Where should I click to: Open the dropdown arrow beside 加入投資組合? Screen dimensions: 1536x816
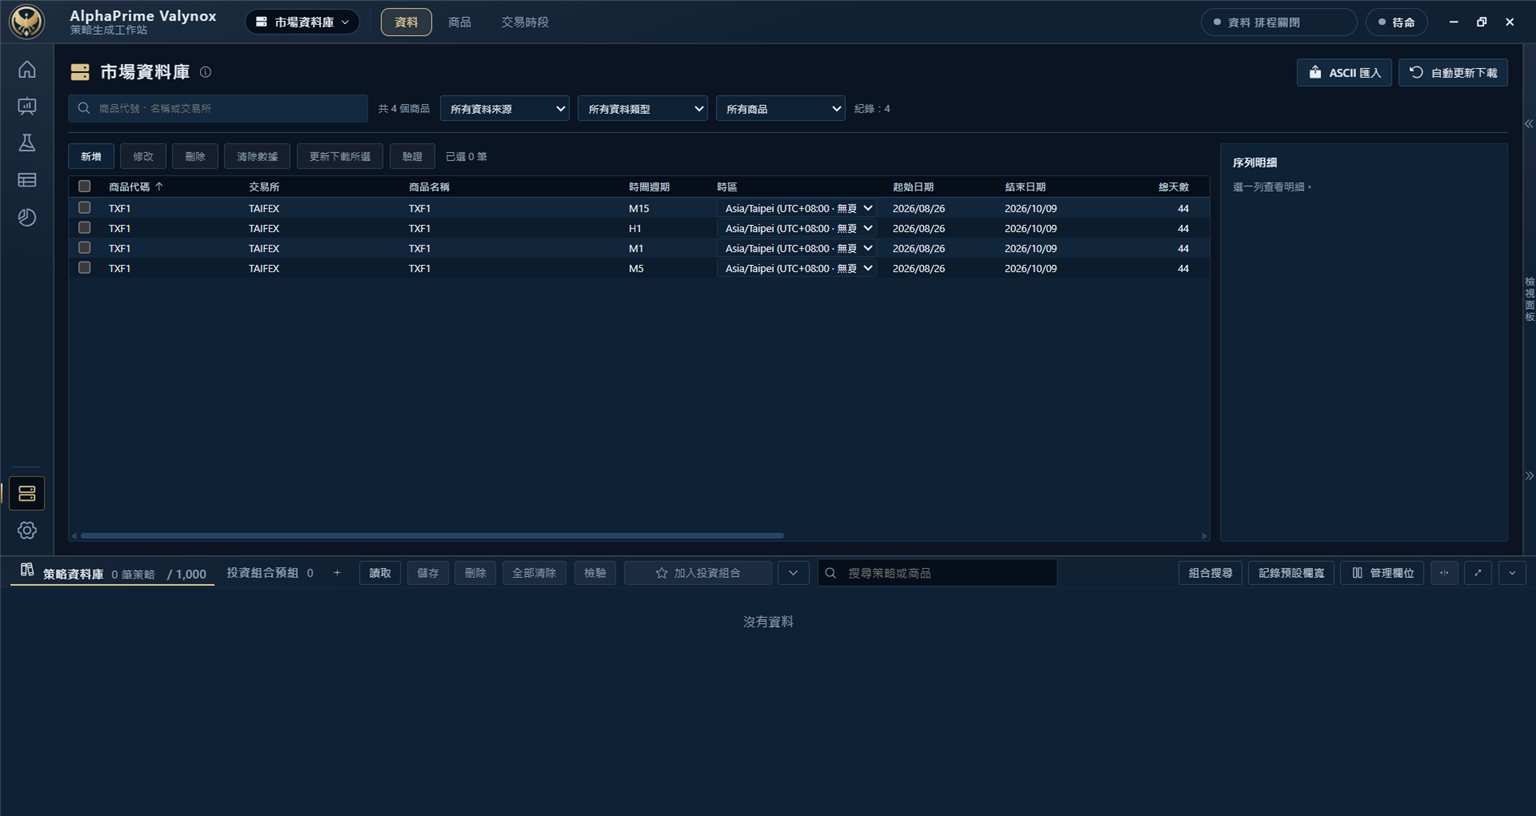click(x=793, y=573)
